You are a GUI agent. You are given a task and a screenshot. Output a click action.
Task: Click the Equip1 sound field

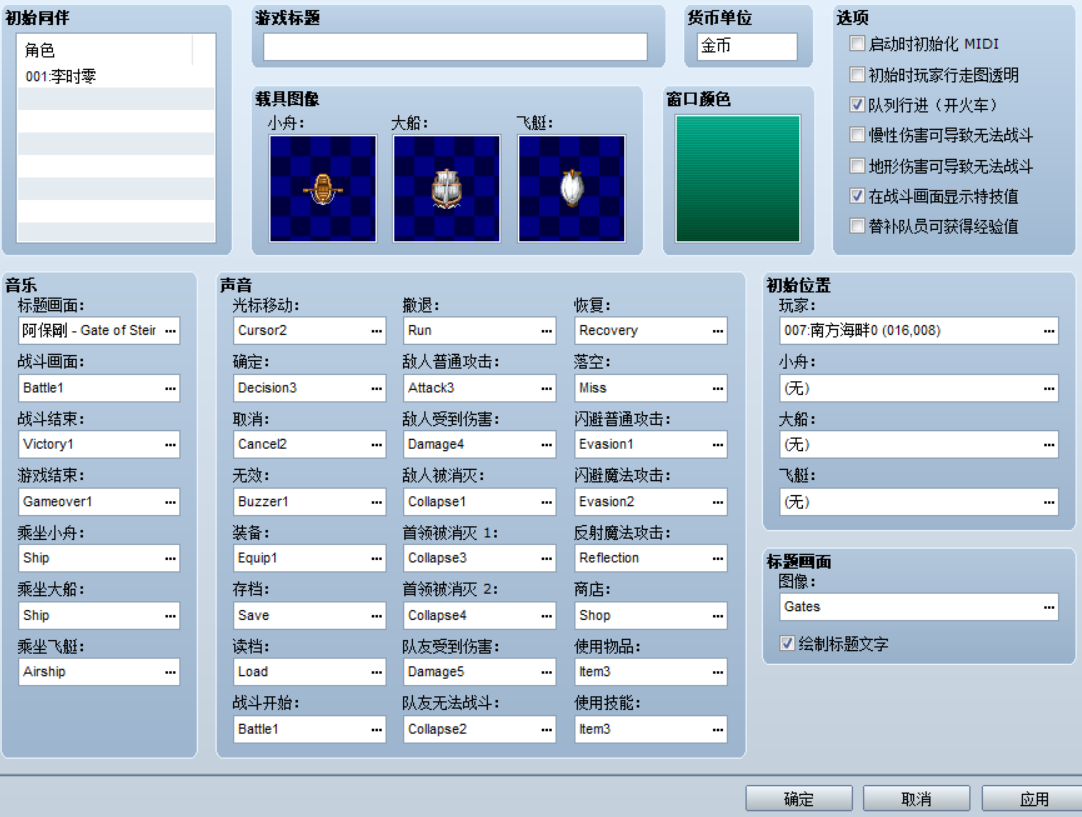coord(309,558)
